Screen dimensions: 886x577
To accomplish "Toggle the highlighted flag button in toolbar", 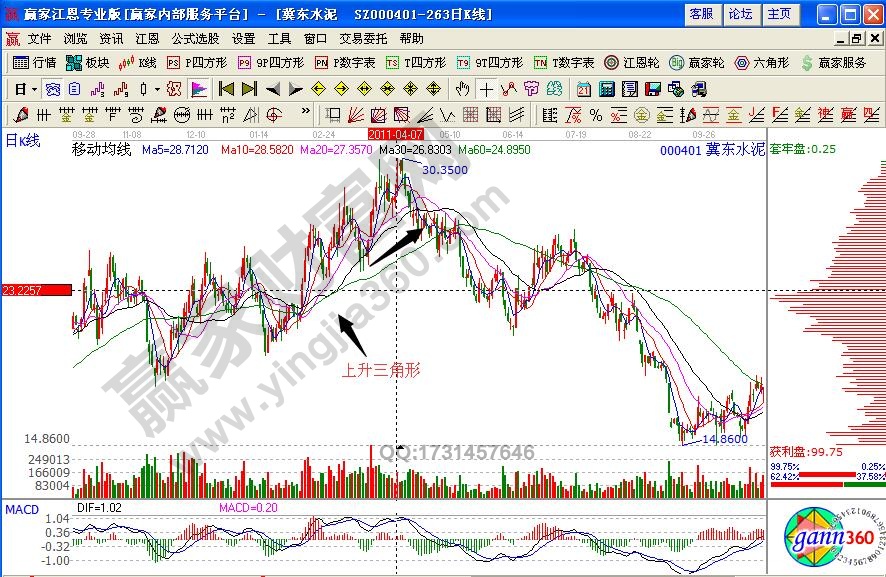I will click(197, 88).
